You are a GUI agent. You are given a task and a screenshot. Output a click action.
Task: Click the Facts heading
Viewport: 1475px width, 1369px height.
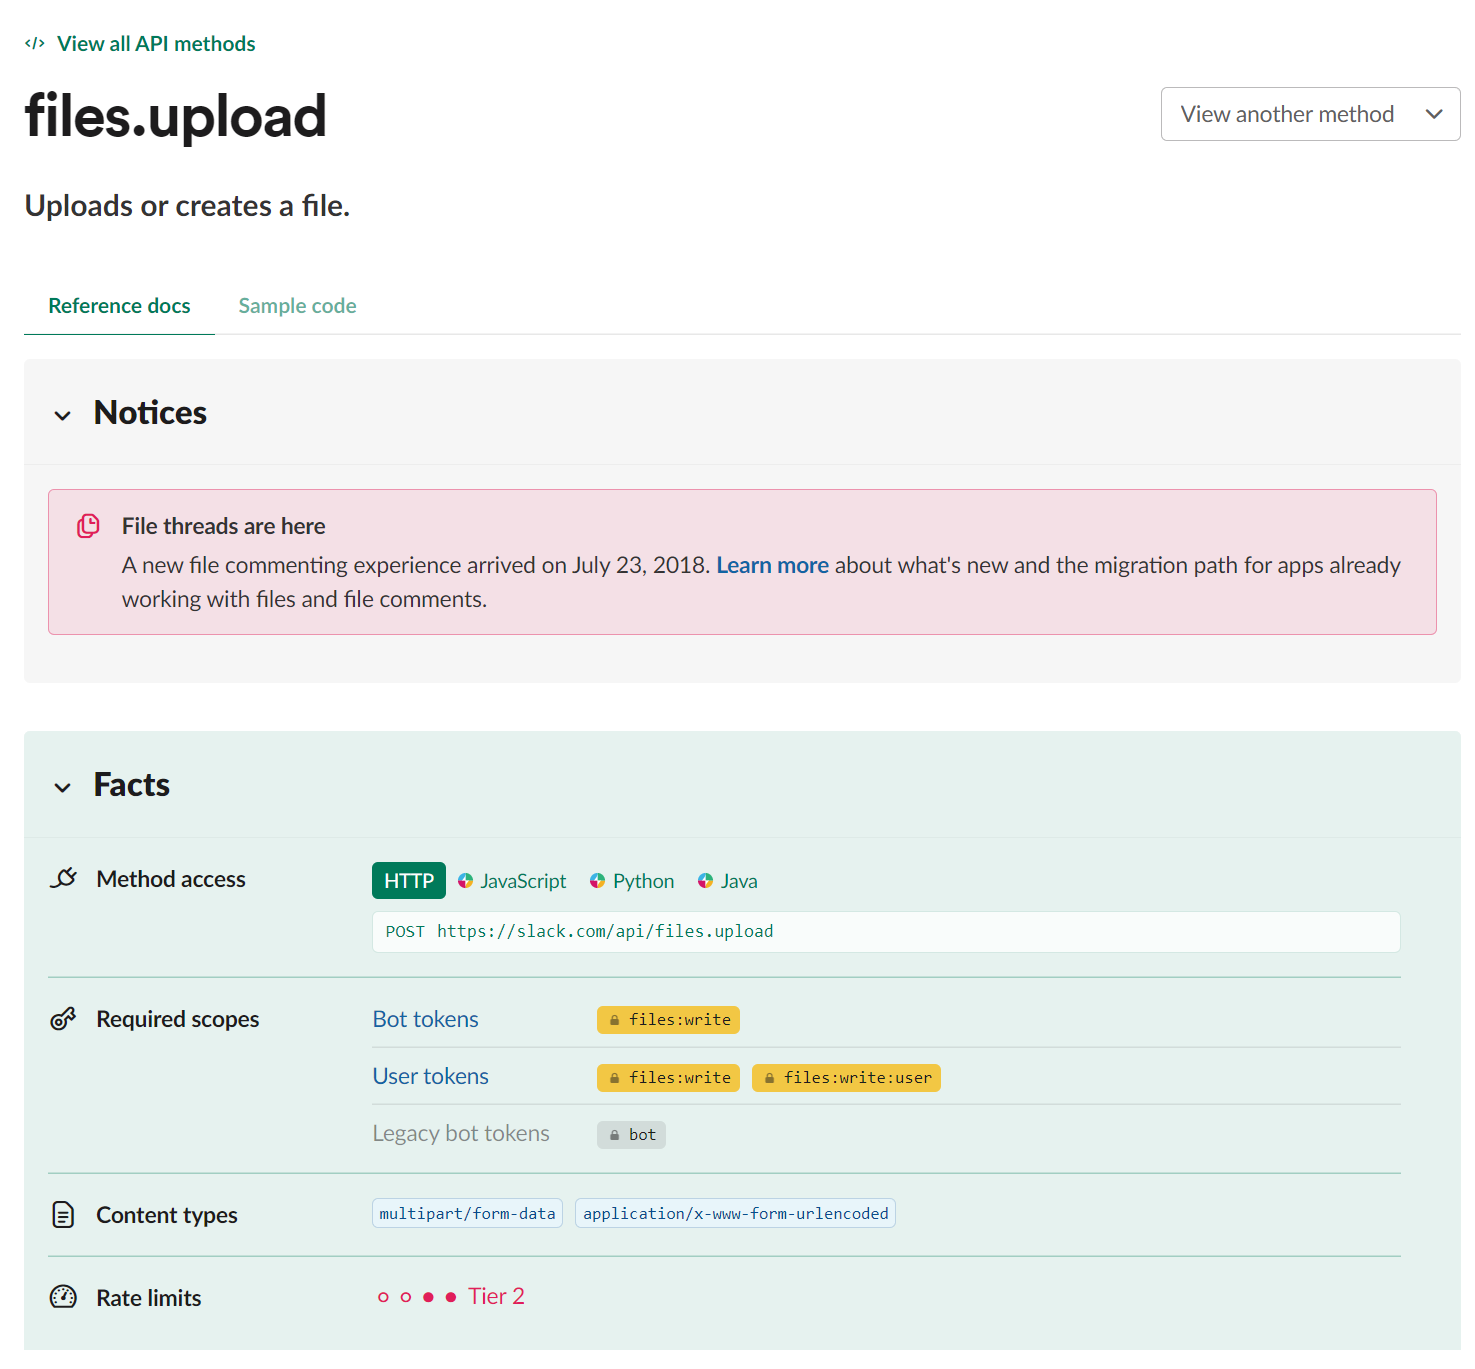click(x=132, y=785)
